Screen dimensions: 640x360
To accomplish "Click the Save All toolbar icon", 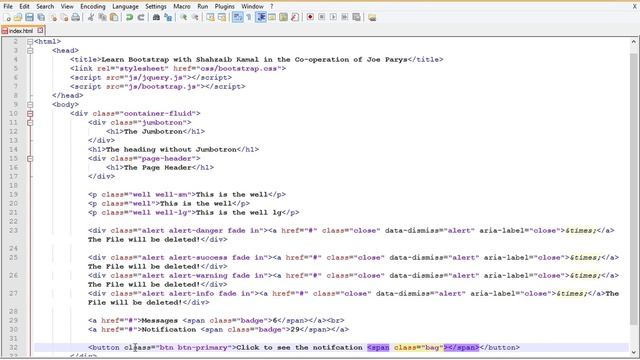I will tap(41, 17).
